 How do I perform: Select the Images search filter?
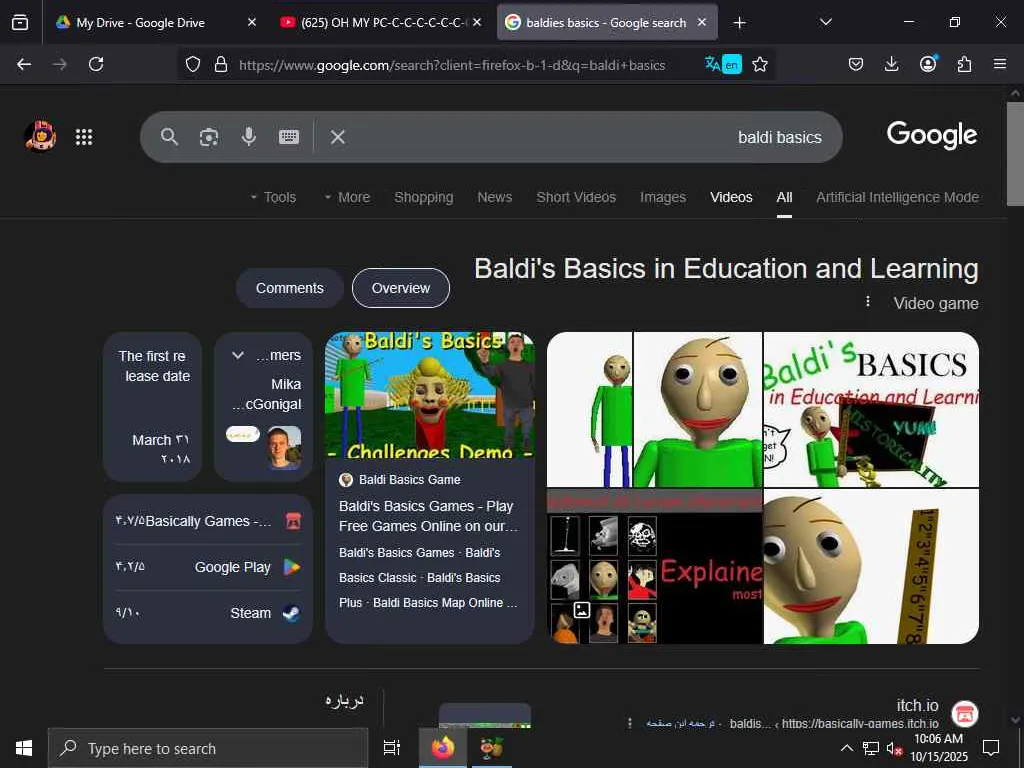pos(663,197)
